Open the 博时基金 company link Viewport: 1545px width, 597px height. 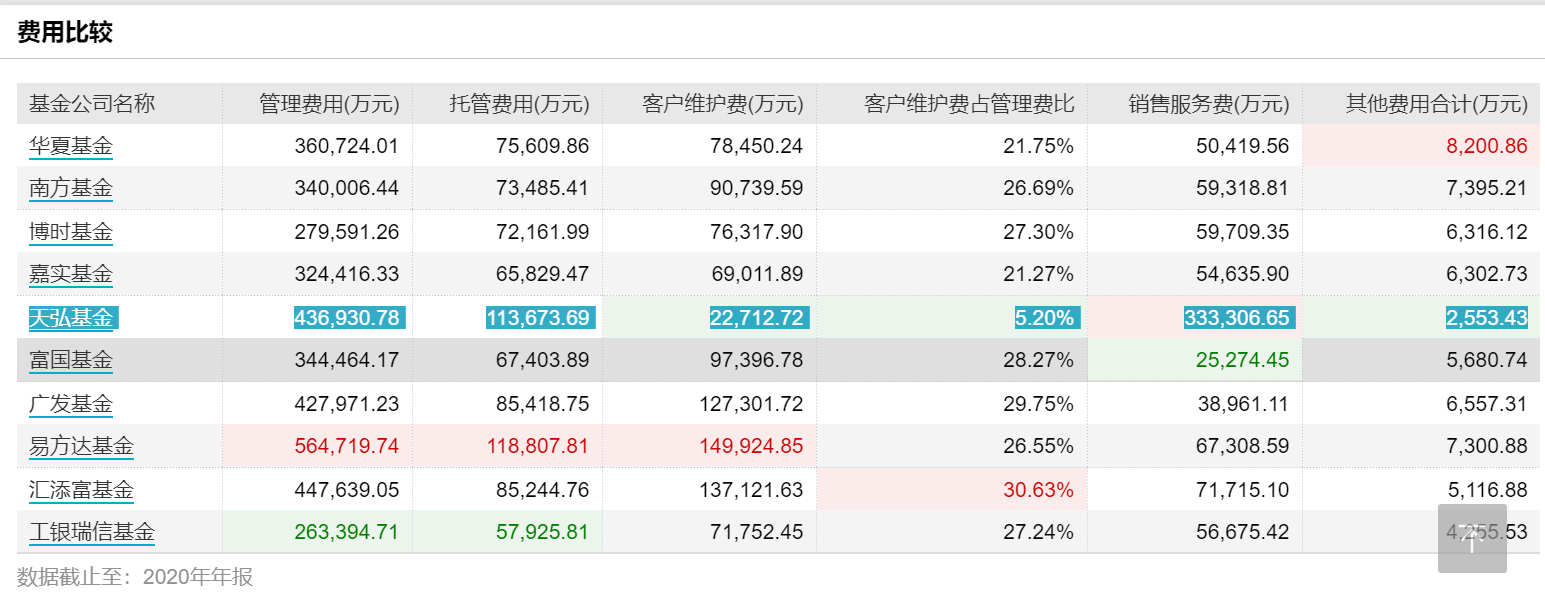pyautogui.click(x=71, y=232)
